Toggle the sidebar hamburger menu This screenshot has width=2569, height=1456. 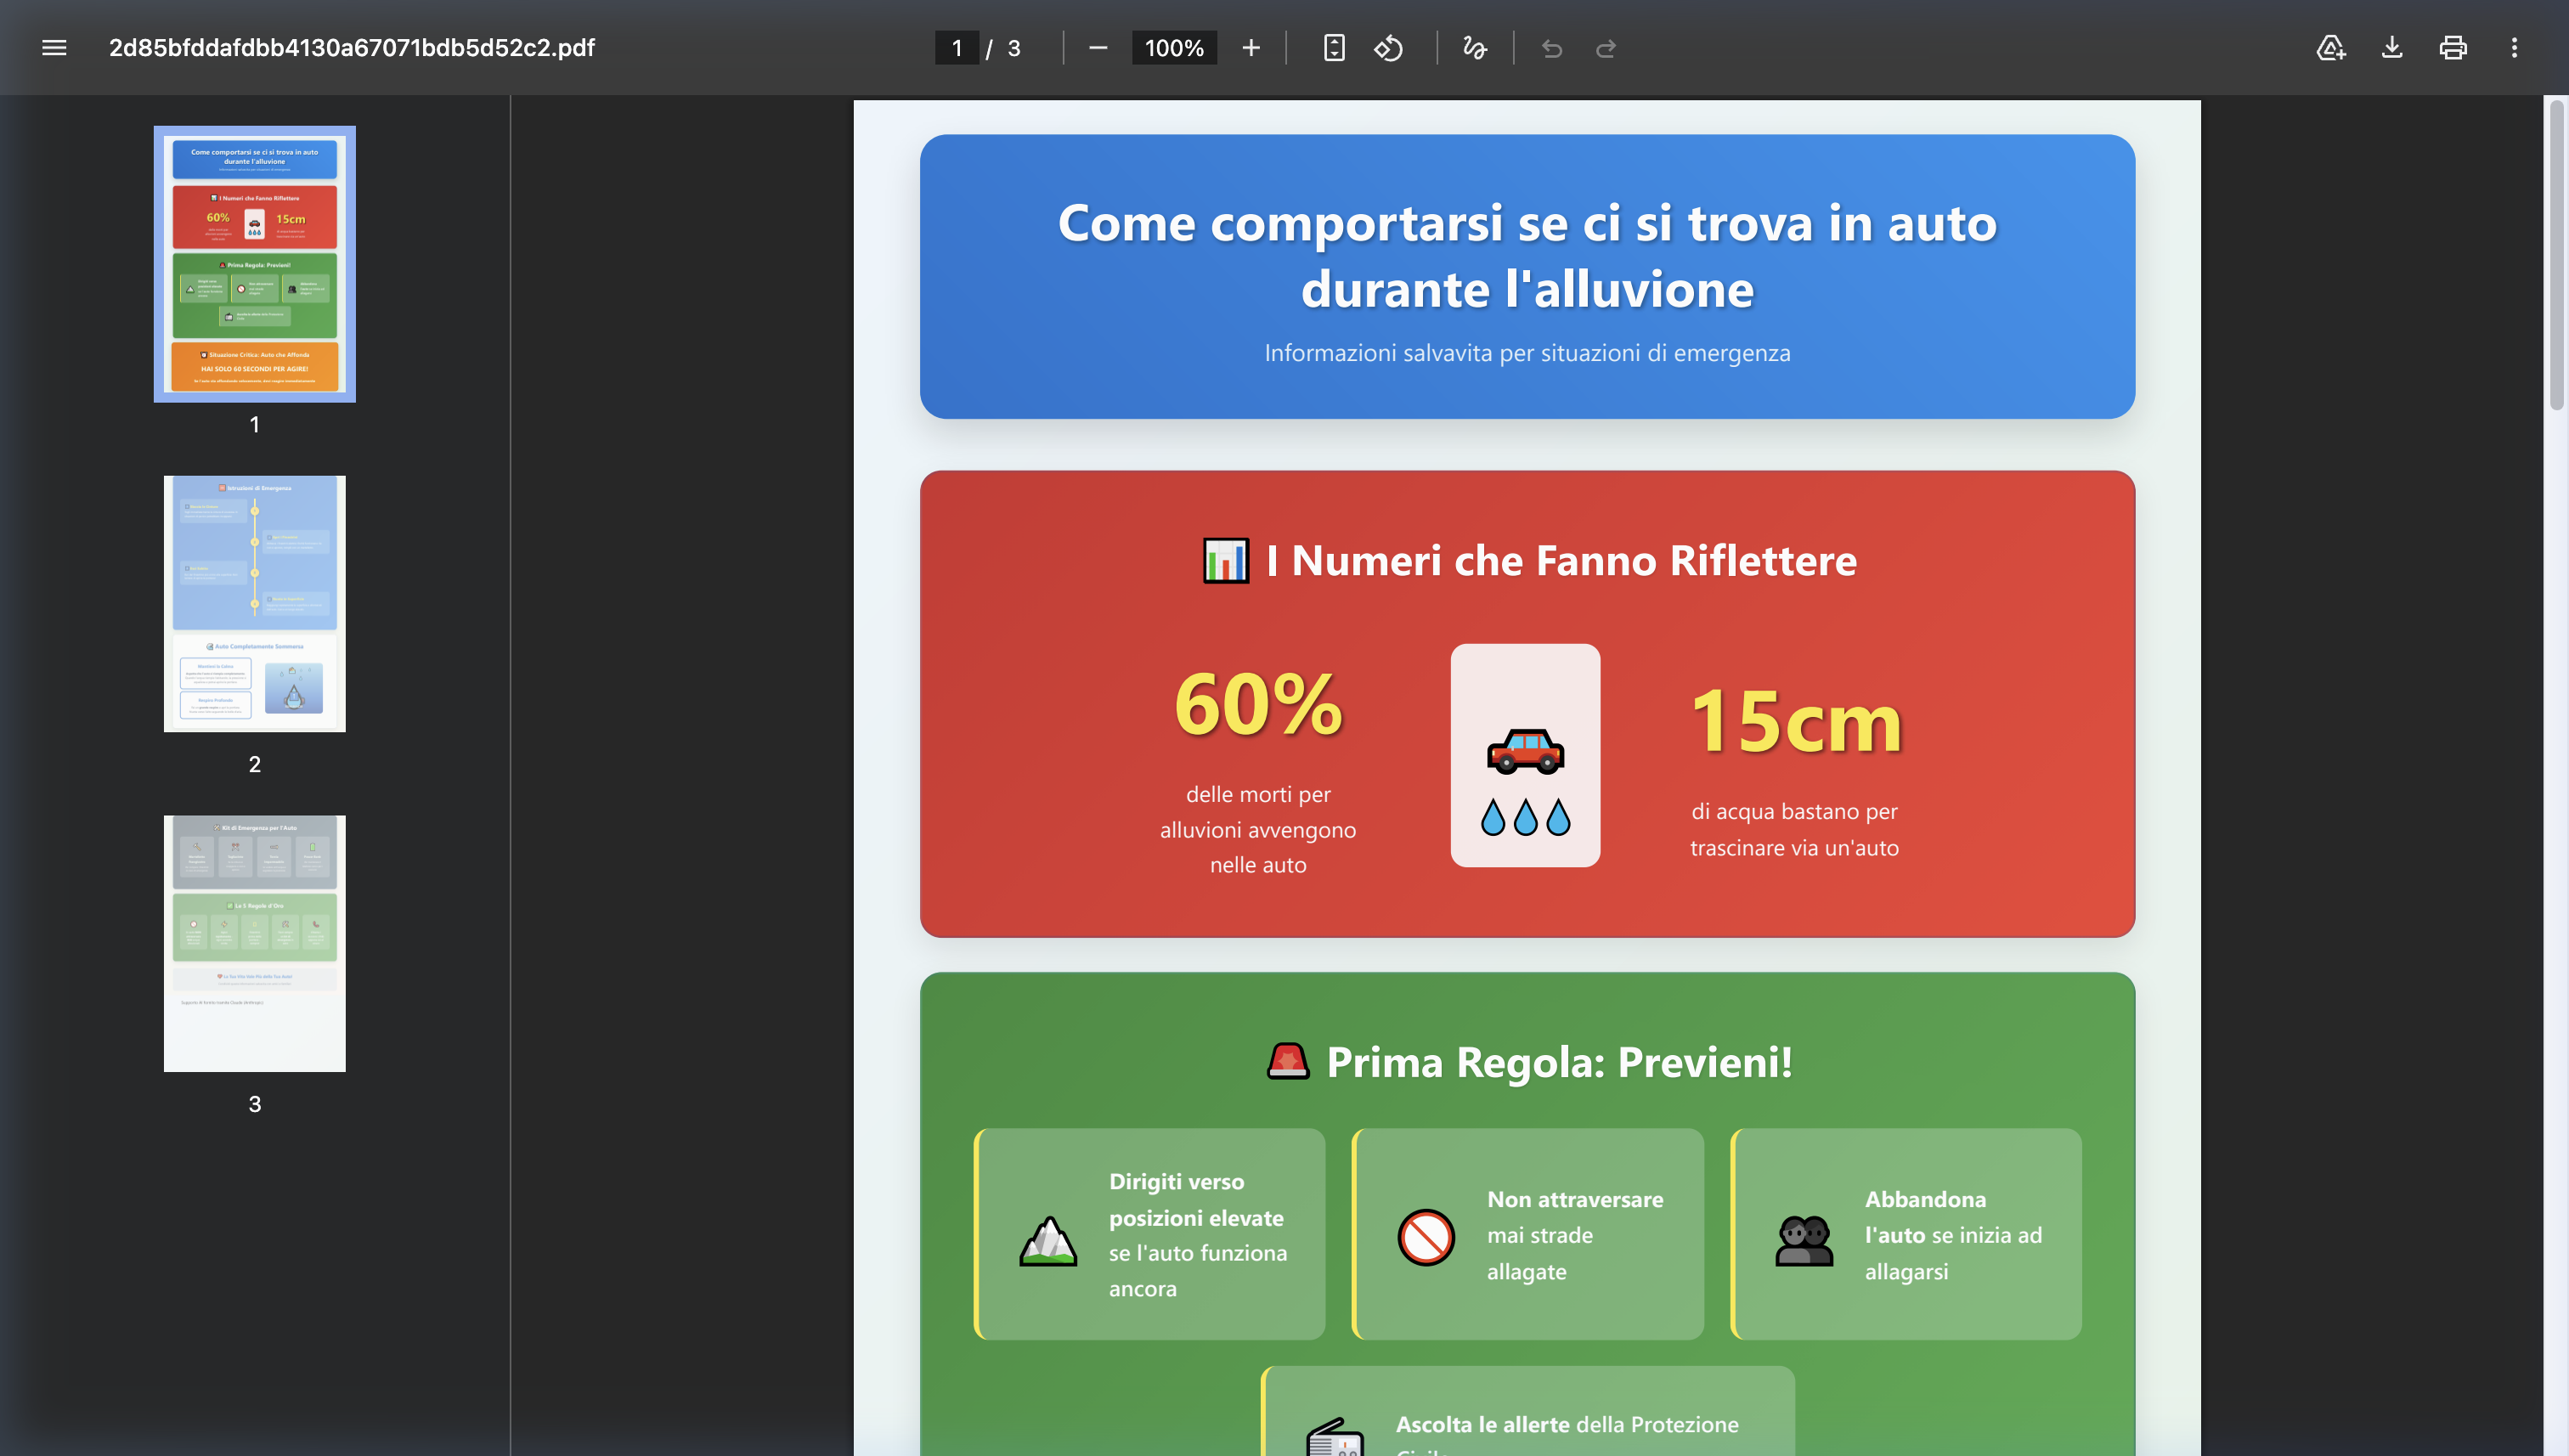coord(54,48)
